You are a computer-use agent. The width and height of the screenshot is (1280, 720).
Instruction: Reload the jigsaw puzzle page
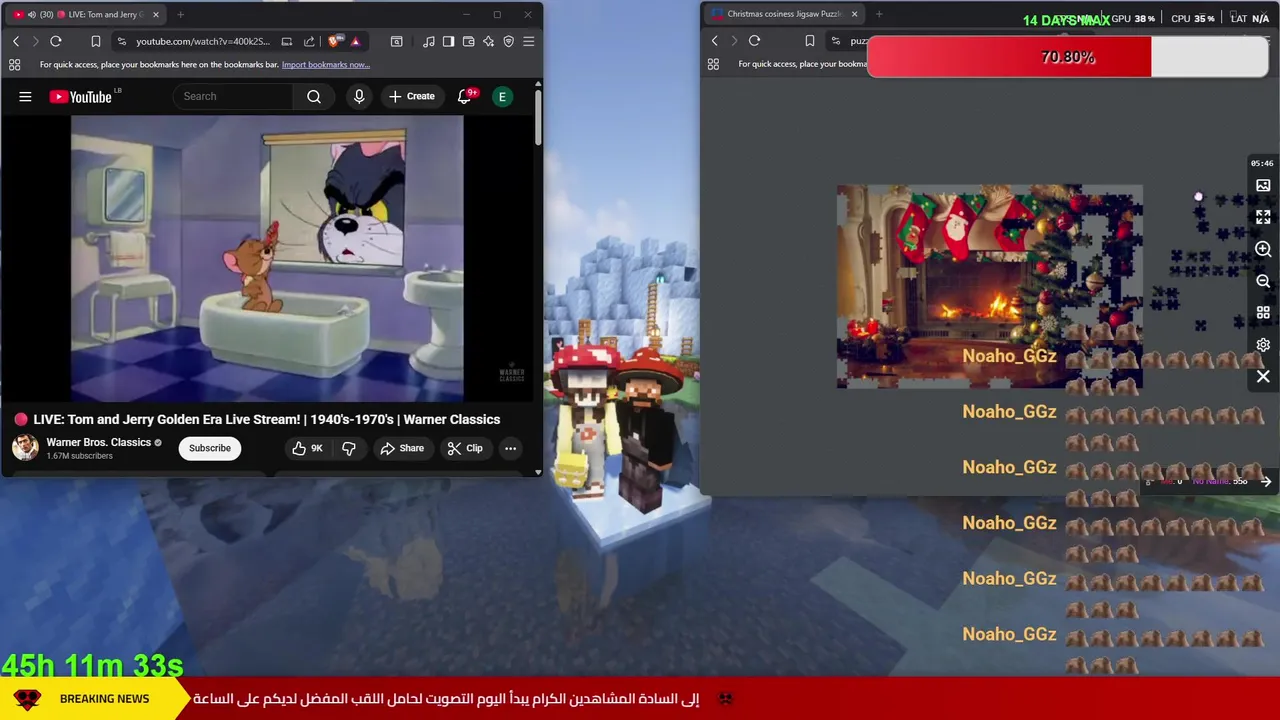point(754,41)
